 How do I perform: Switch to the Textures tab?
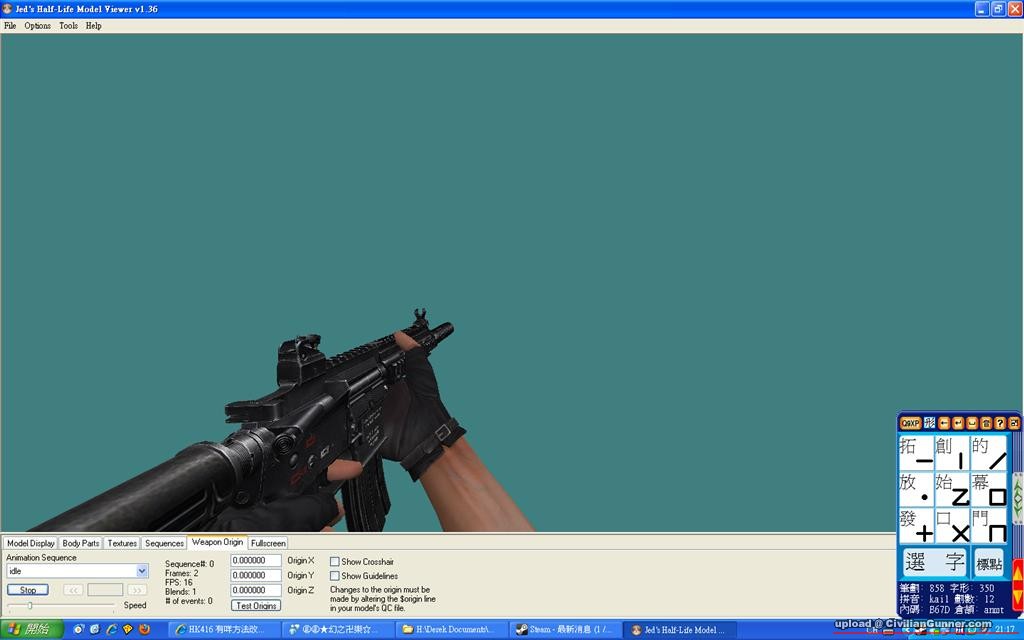(x=122, y=543)
